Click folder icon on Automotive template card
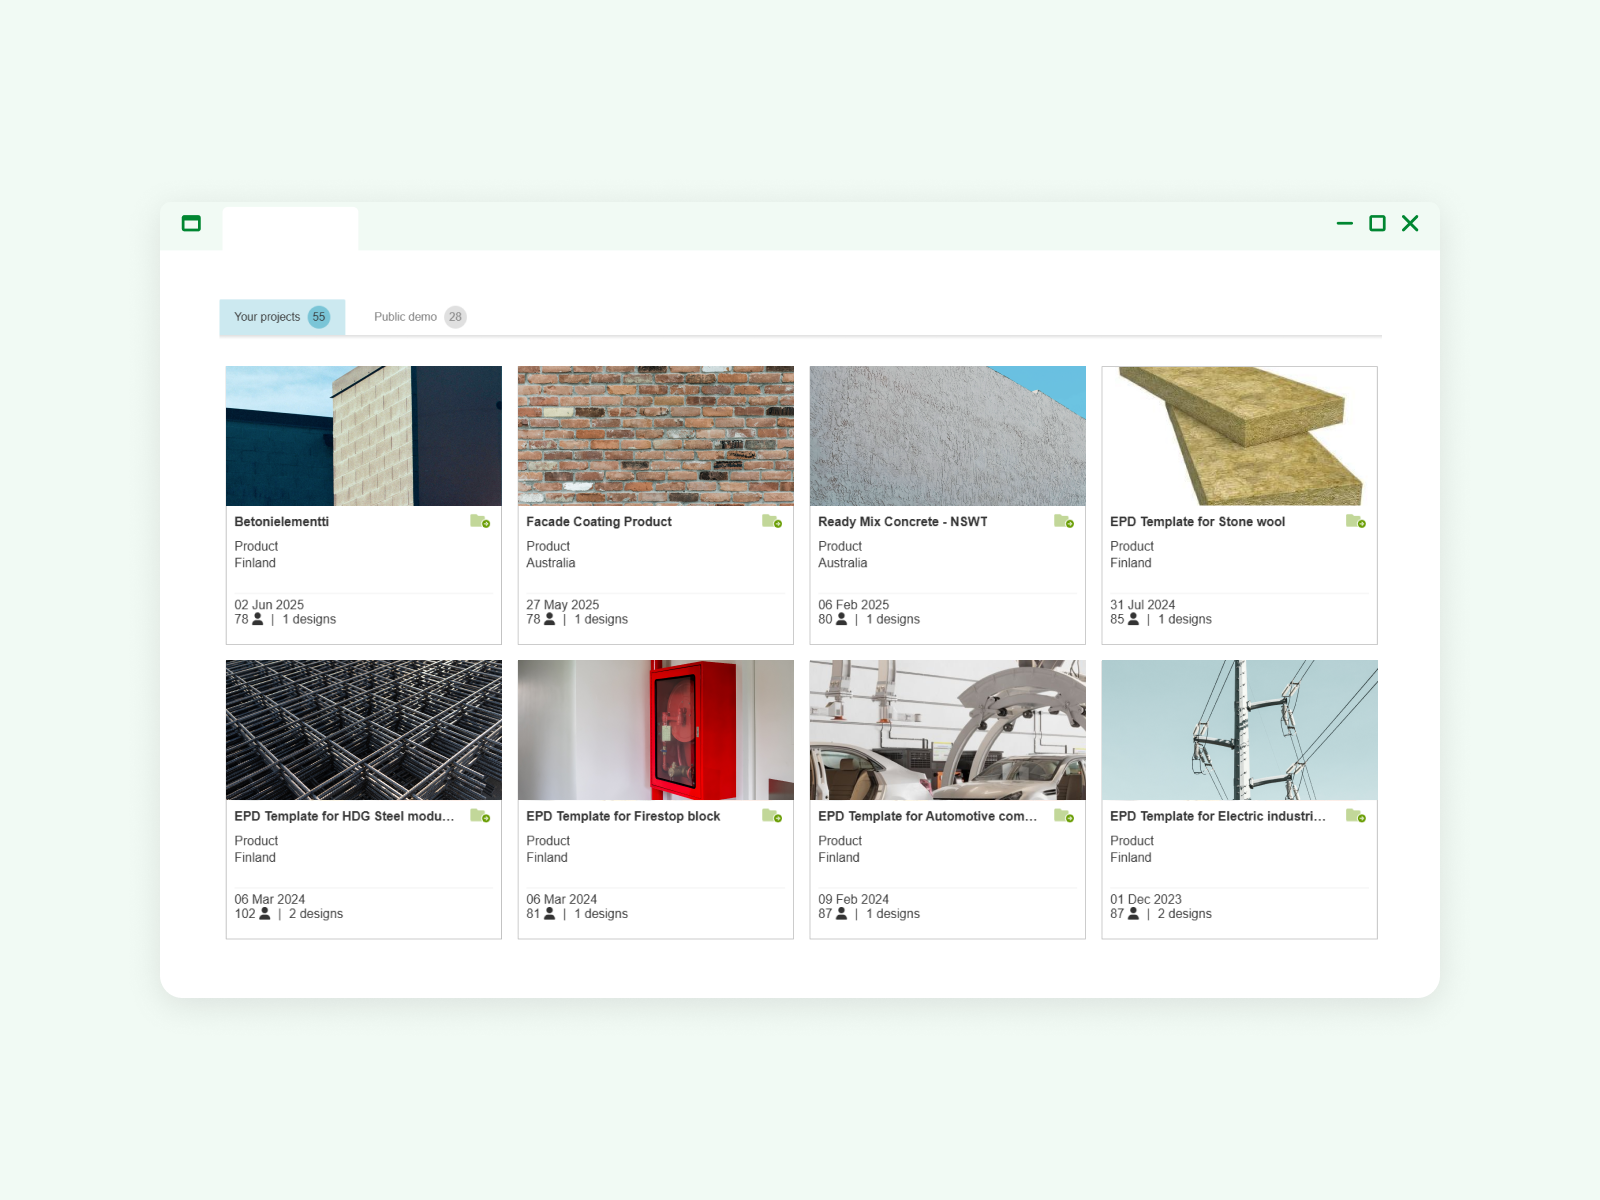 pos(1064,816)
